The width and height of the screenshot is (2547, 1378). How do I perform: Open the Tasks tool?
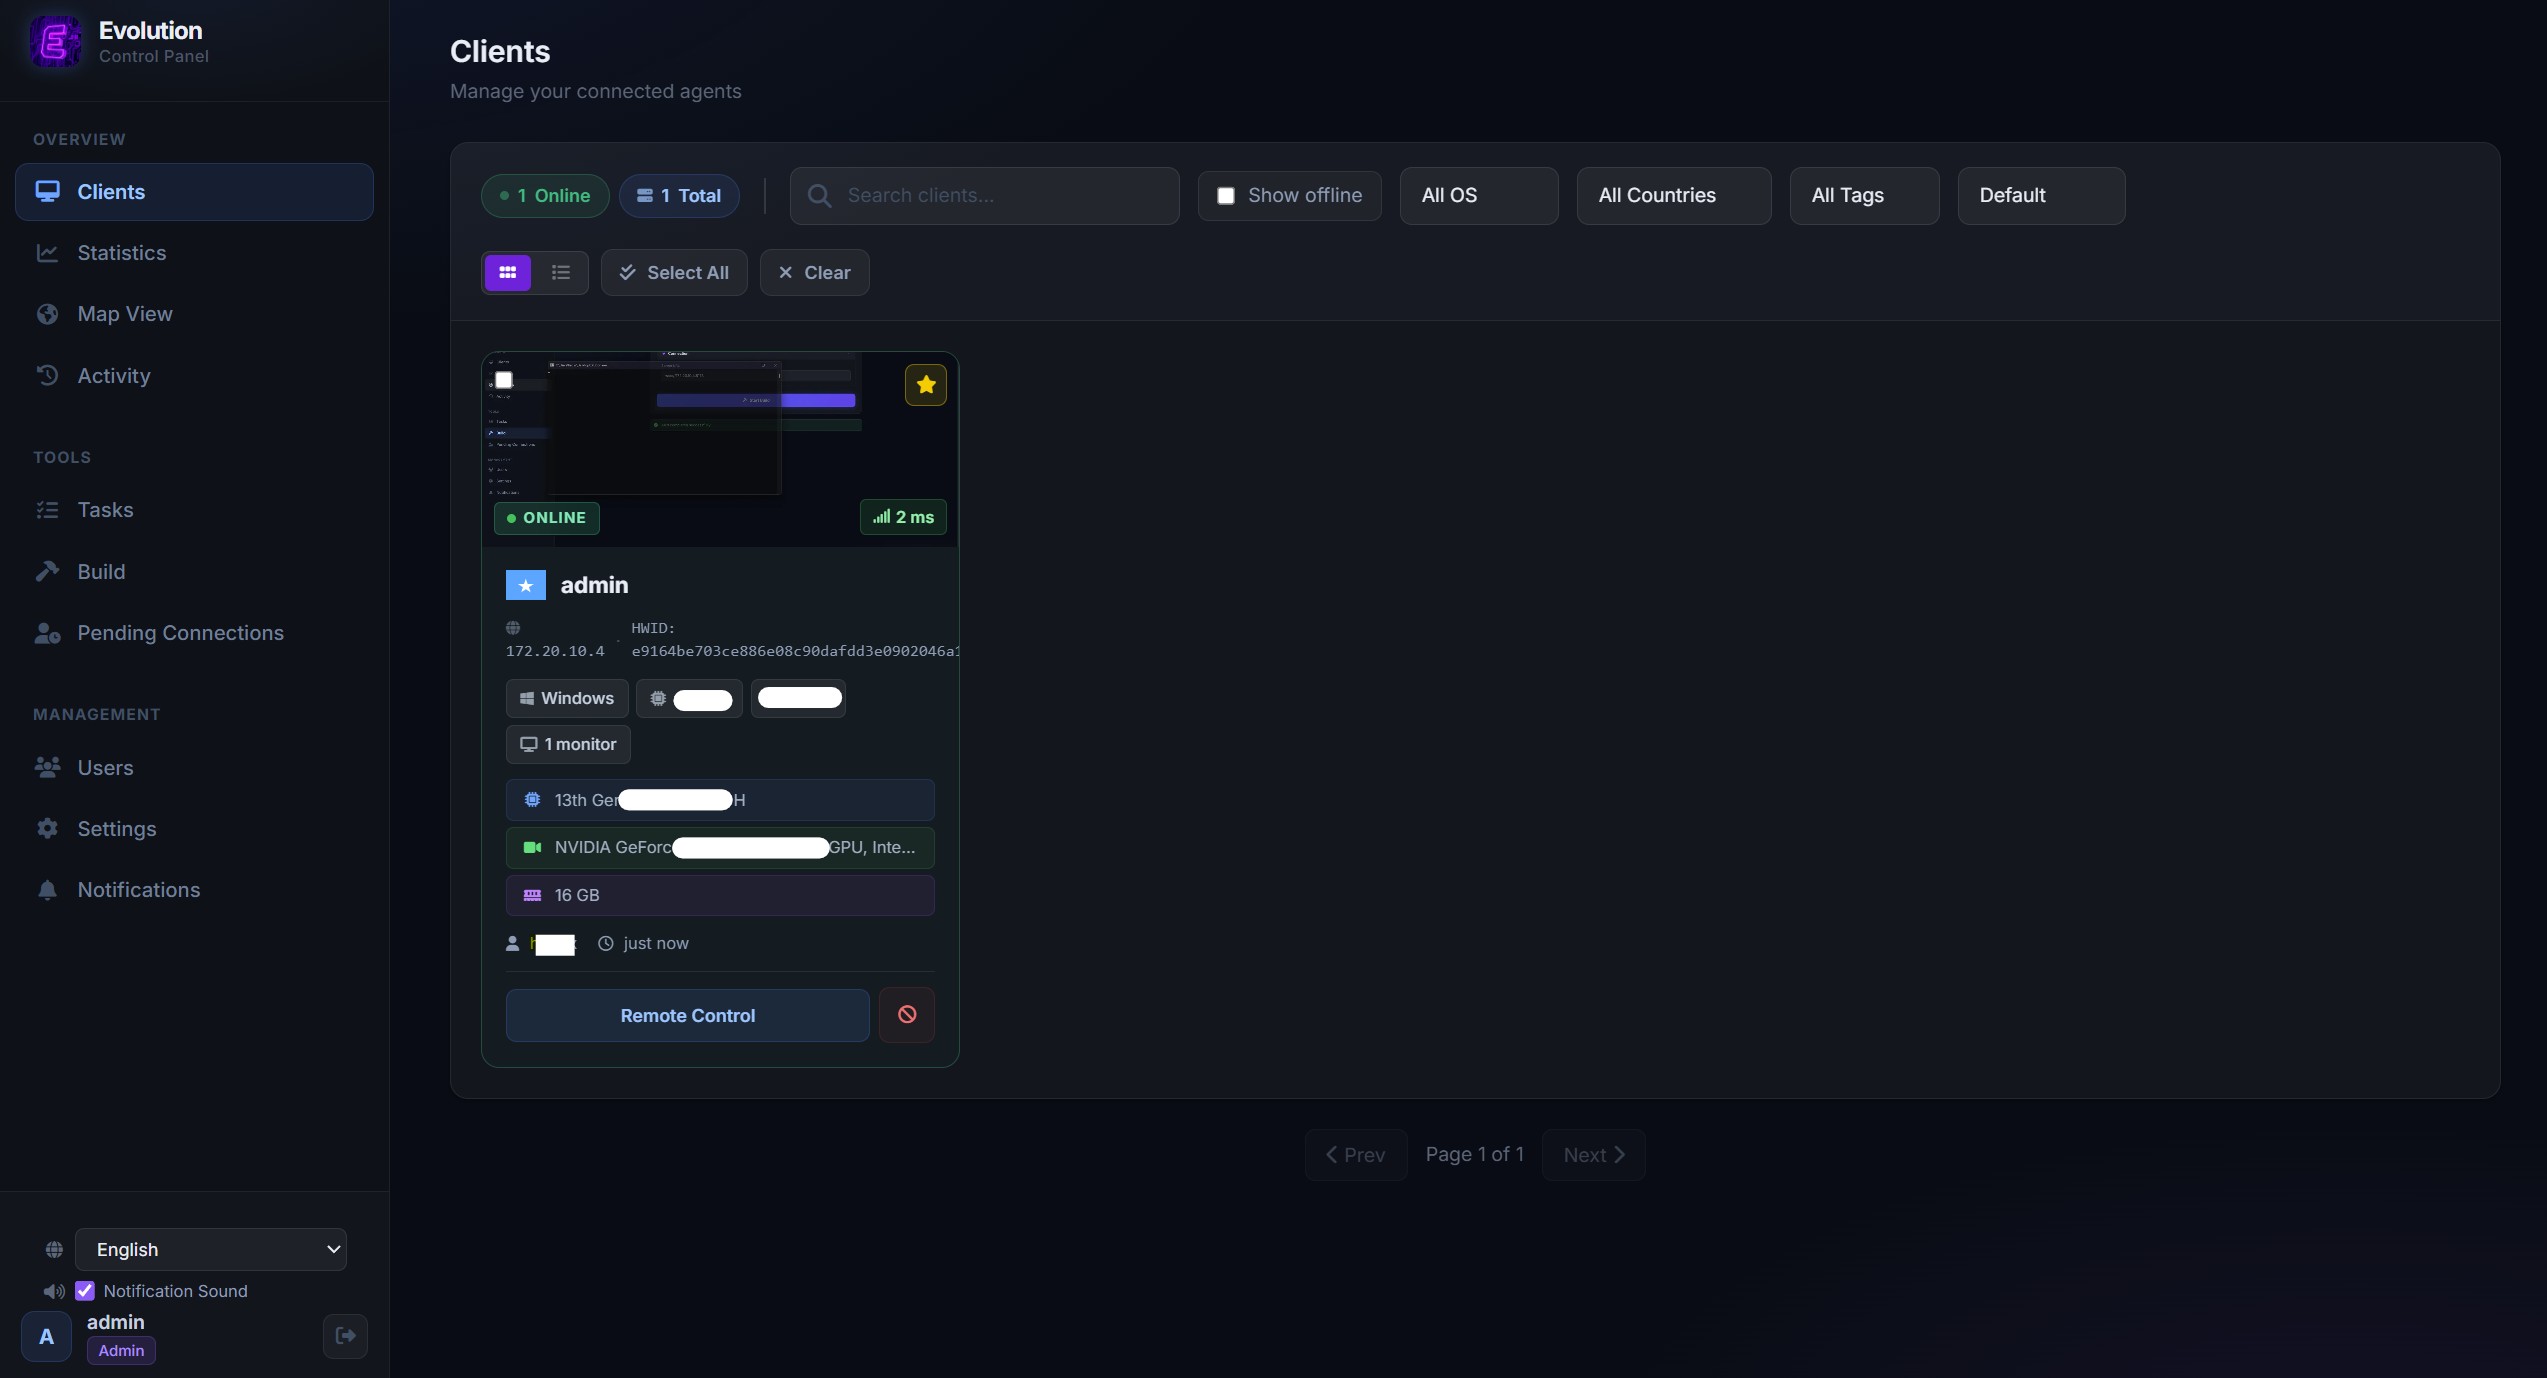(x=194, y=510)
